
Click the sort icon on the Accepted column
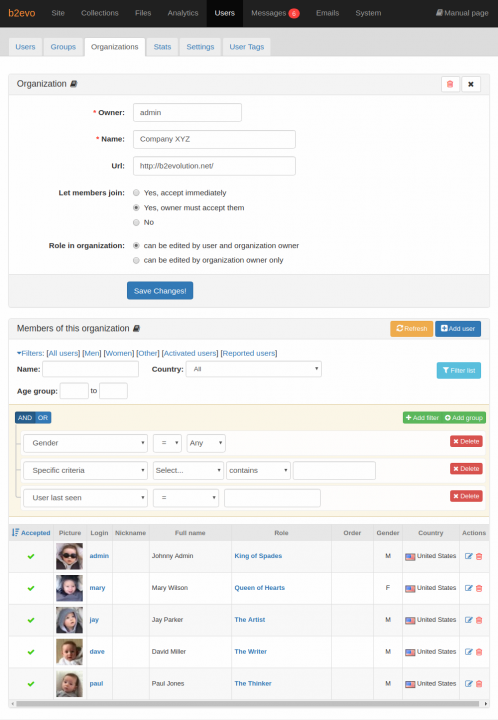tap(15, 533)
